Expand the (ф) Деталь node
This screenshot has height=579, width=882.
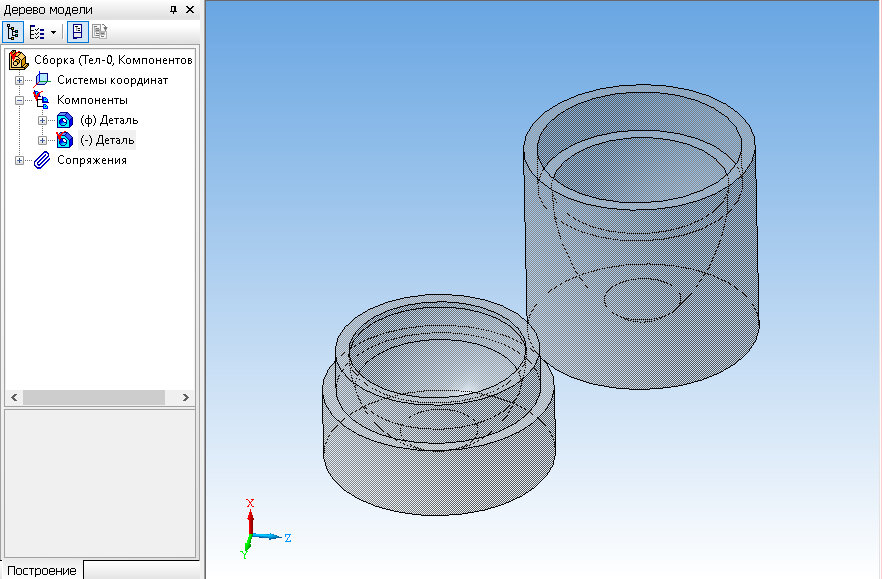click(42, 120)
